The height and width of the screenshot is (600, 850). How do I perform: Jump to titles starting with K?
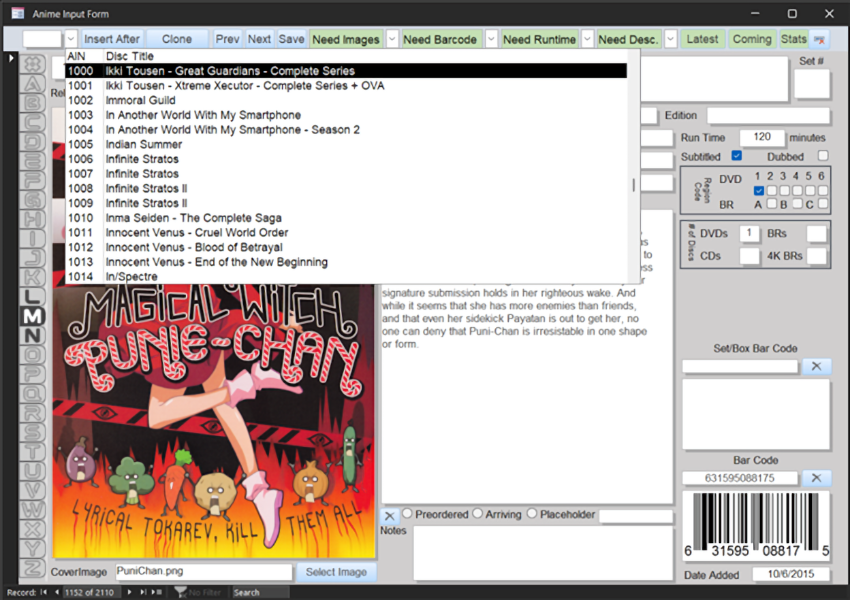pyautogui.click(x=32, y=278)
